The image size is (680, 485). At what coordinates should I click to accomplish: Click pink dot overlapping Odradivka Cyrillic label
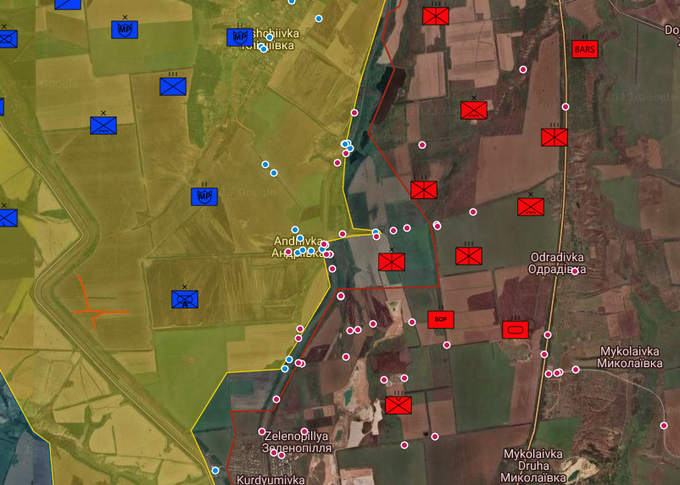coord(575,272)
